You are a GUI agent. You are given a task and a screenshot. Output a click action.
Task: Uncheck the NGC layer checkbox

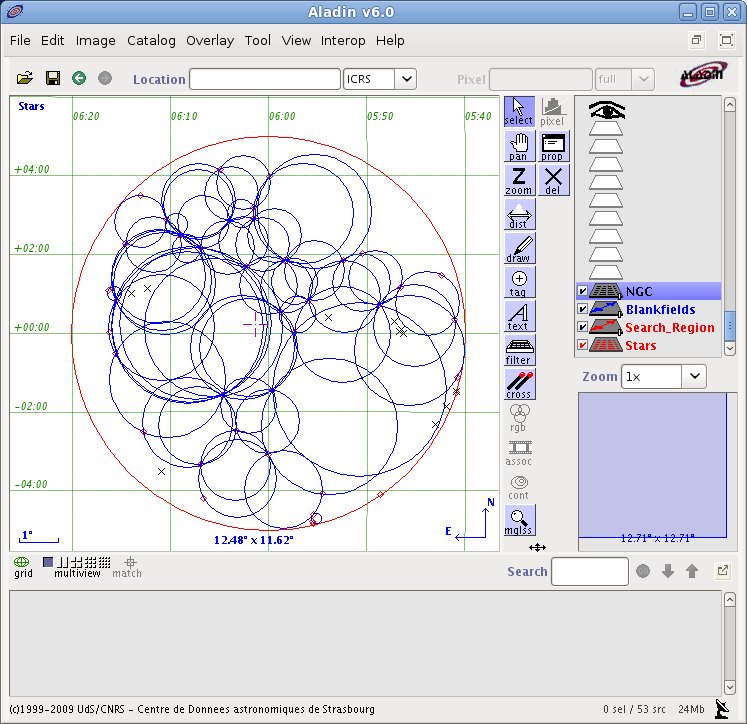point(583,291)
